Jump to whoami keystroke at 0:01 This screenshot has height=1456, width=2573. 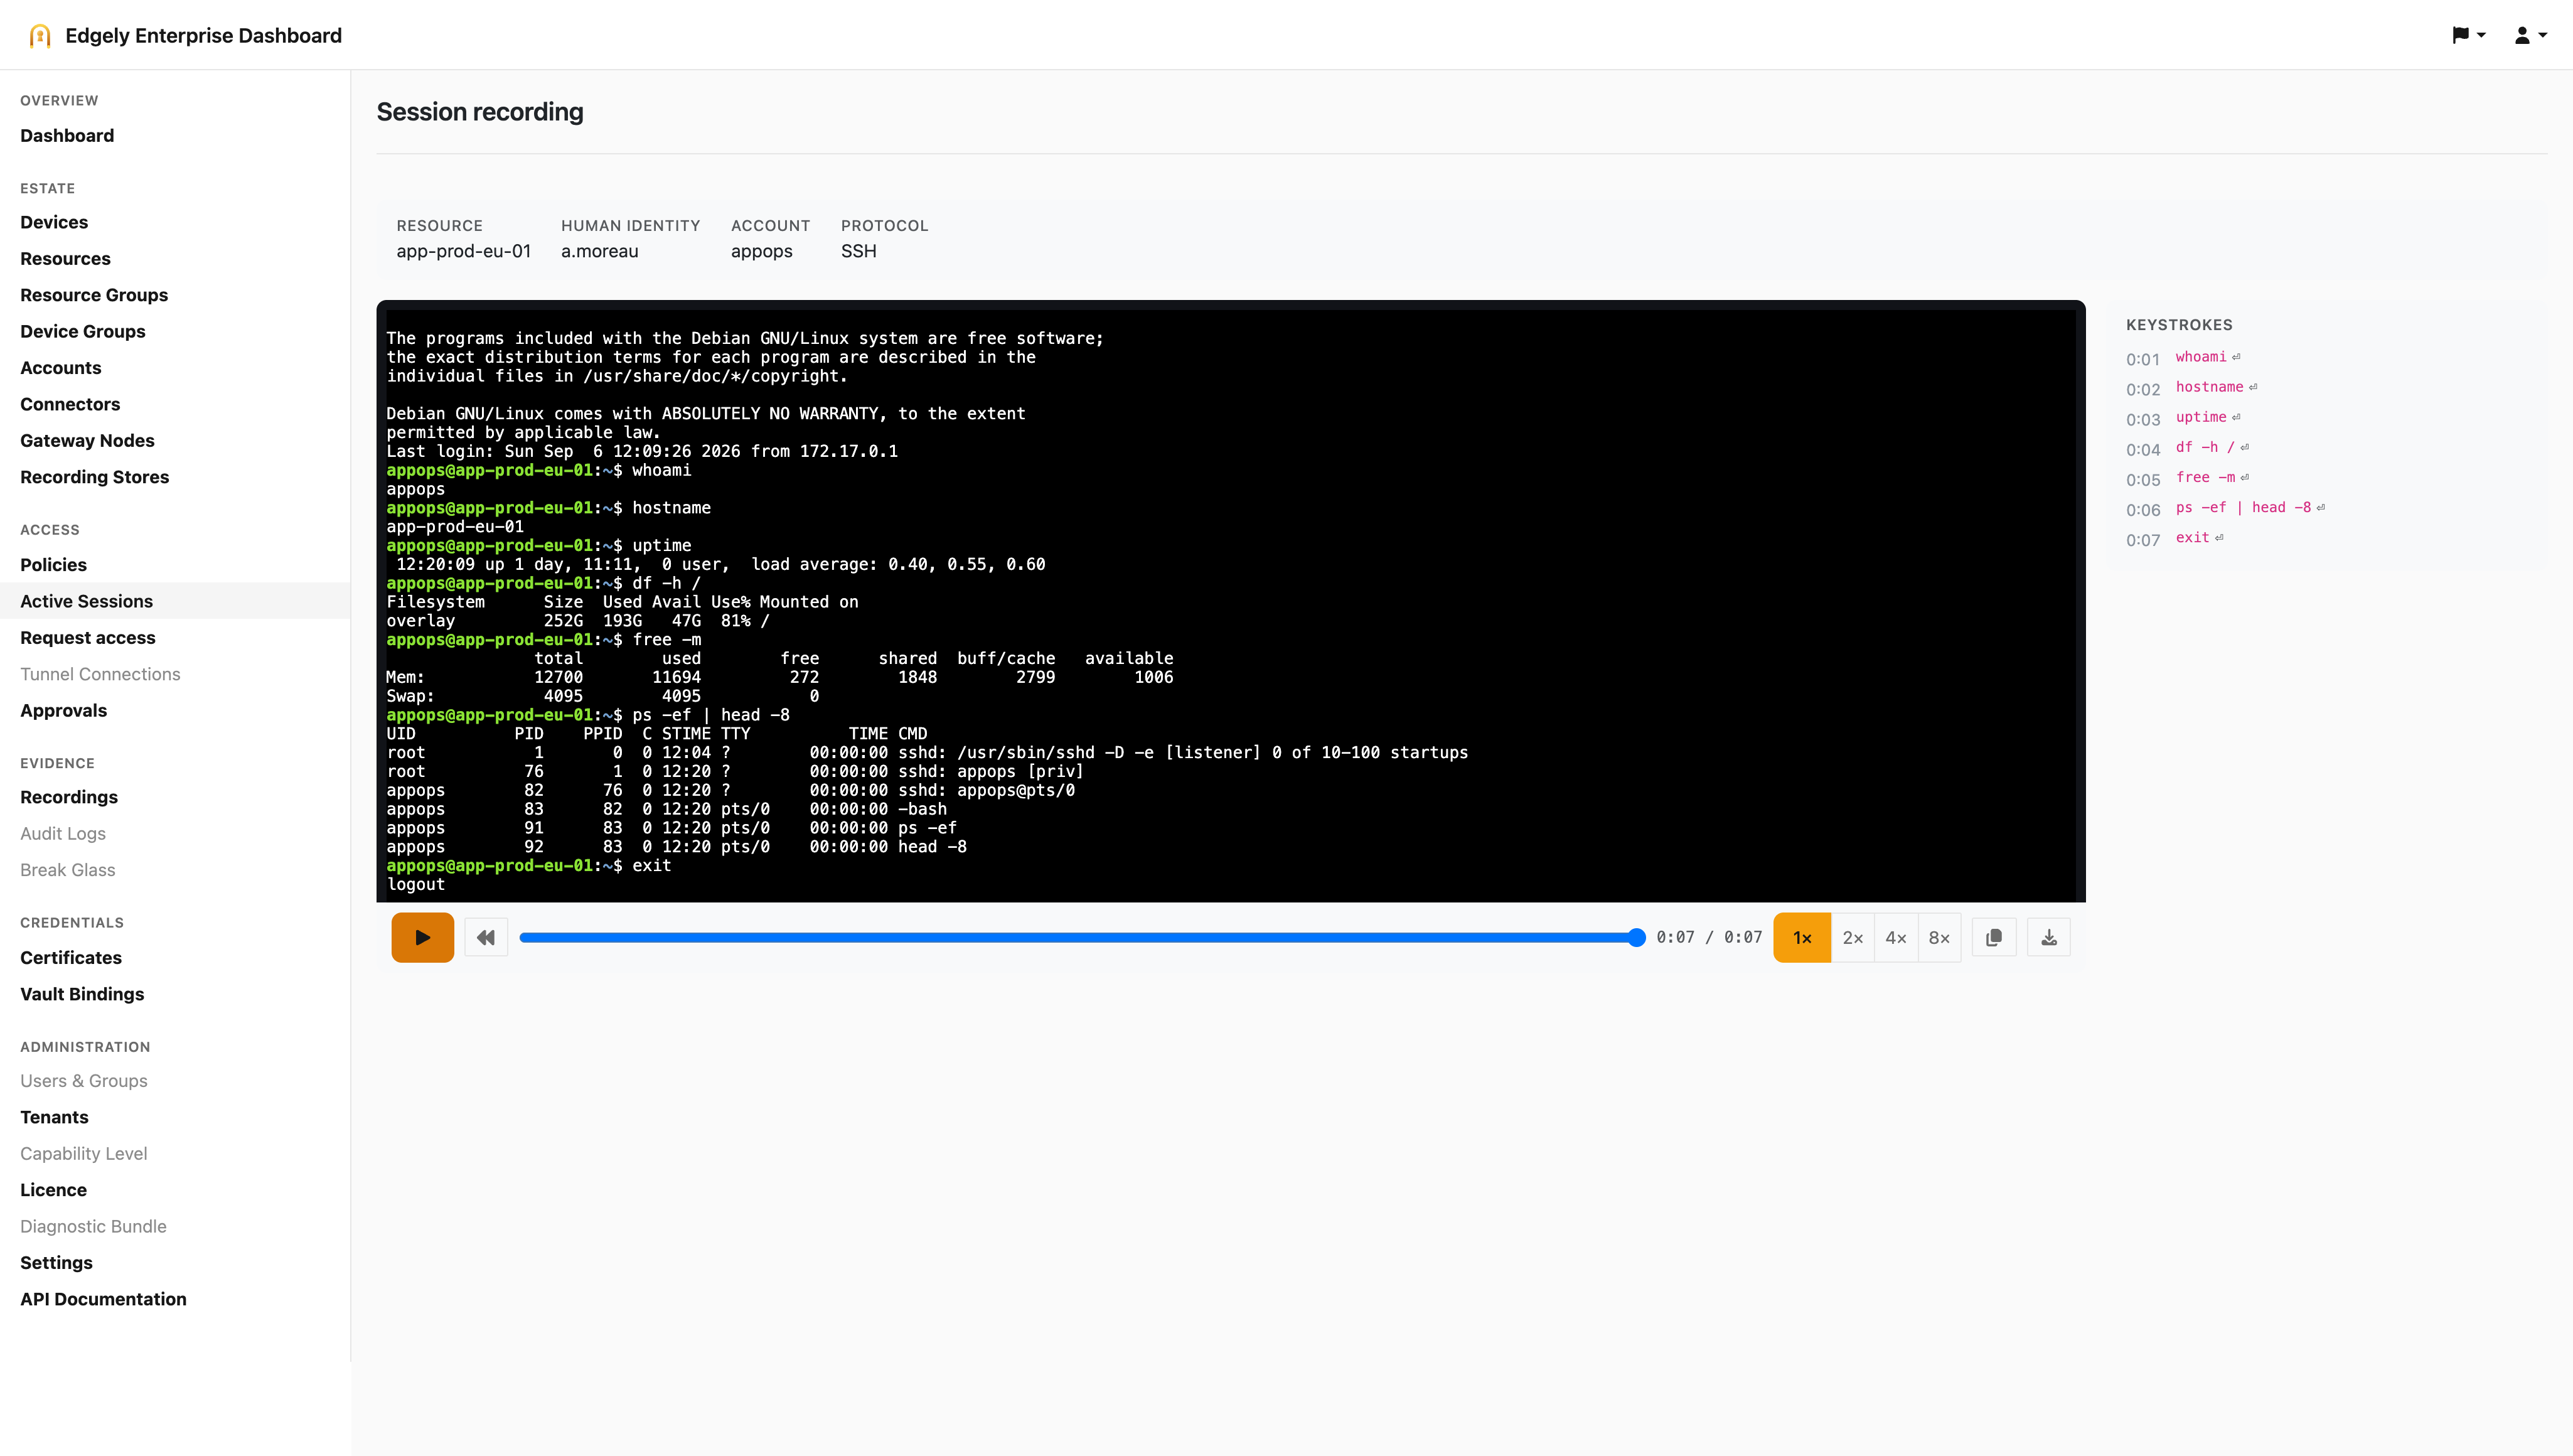[2201, 358]
